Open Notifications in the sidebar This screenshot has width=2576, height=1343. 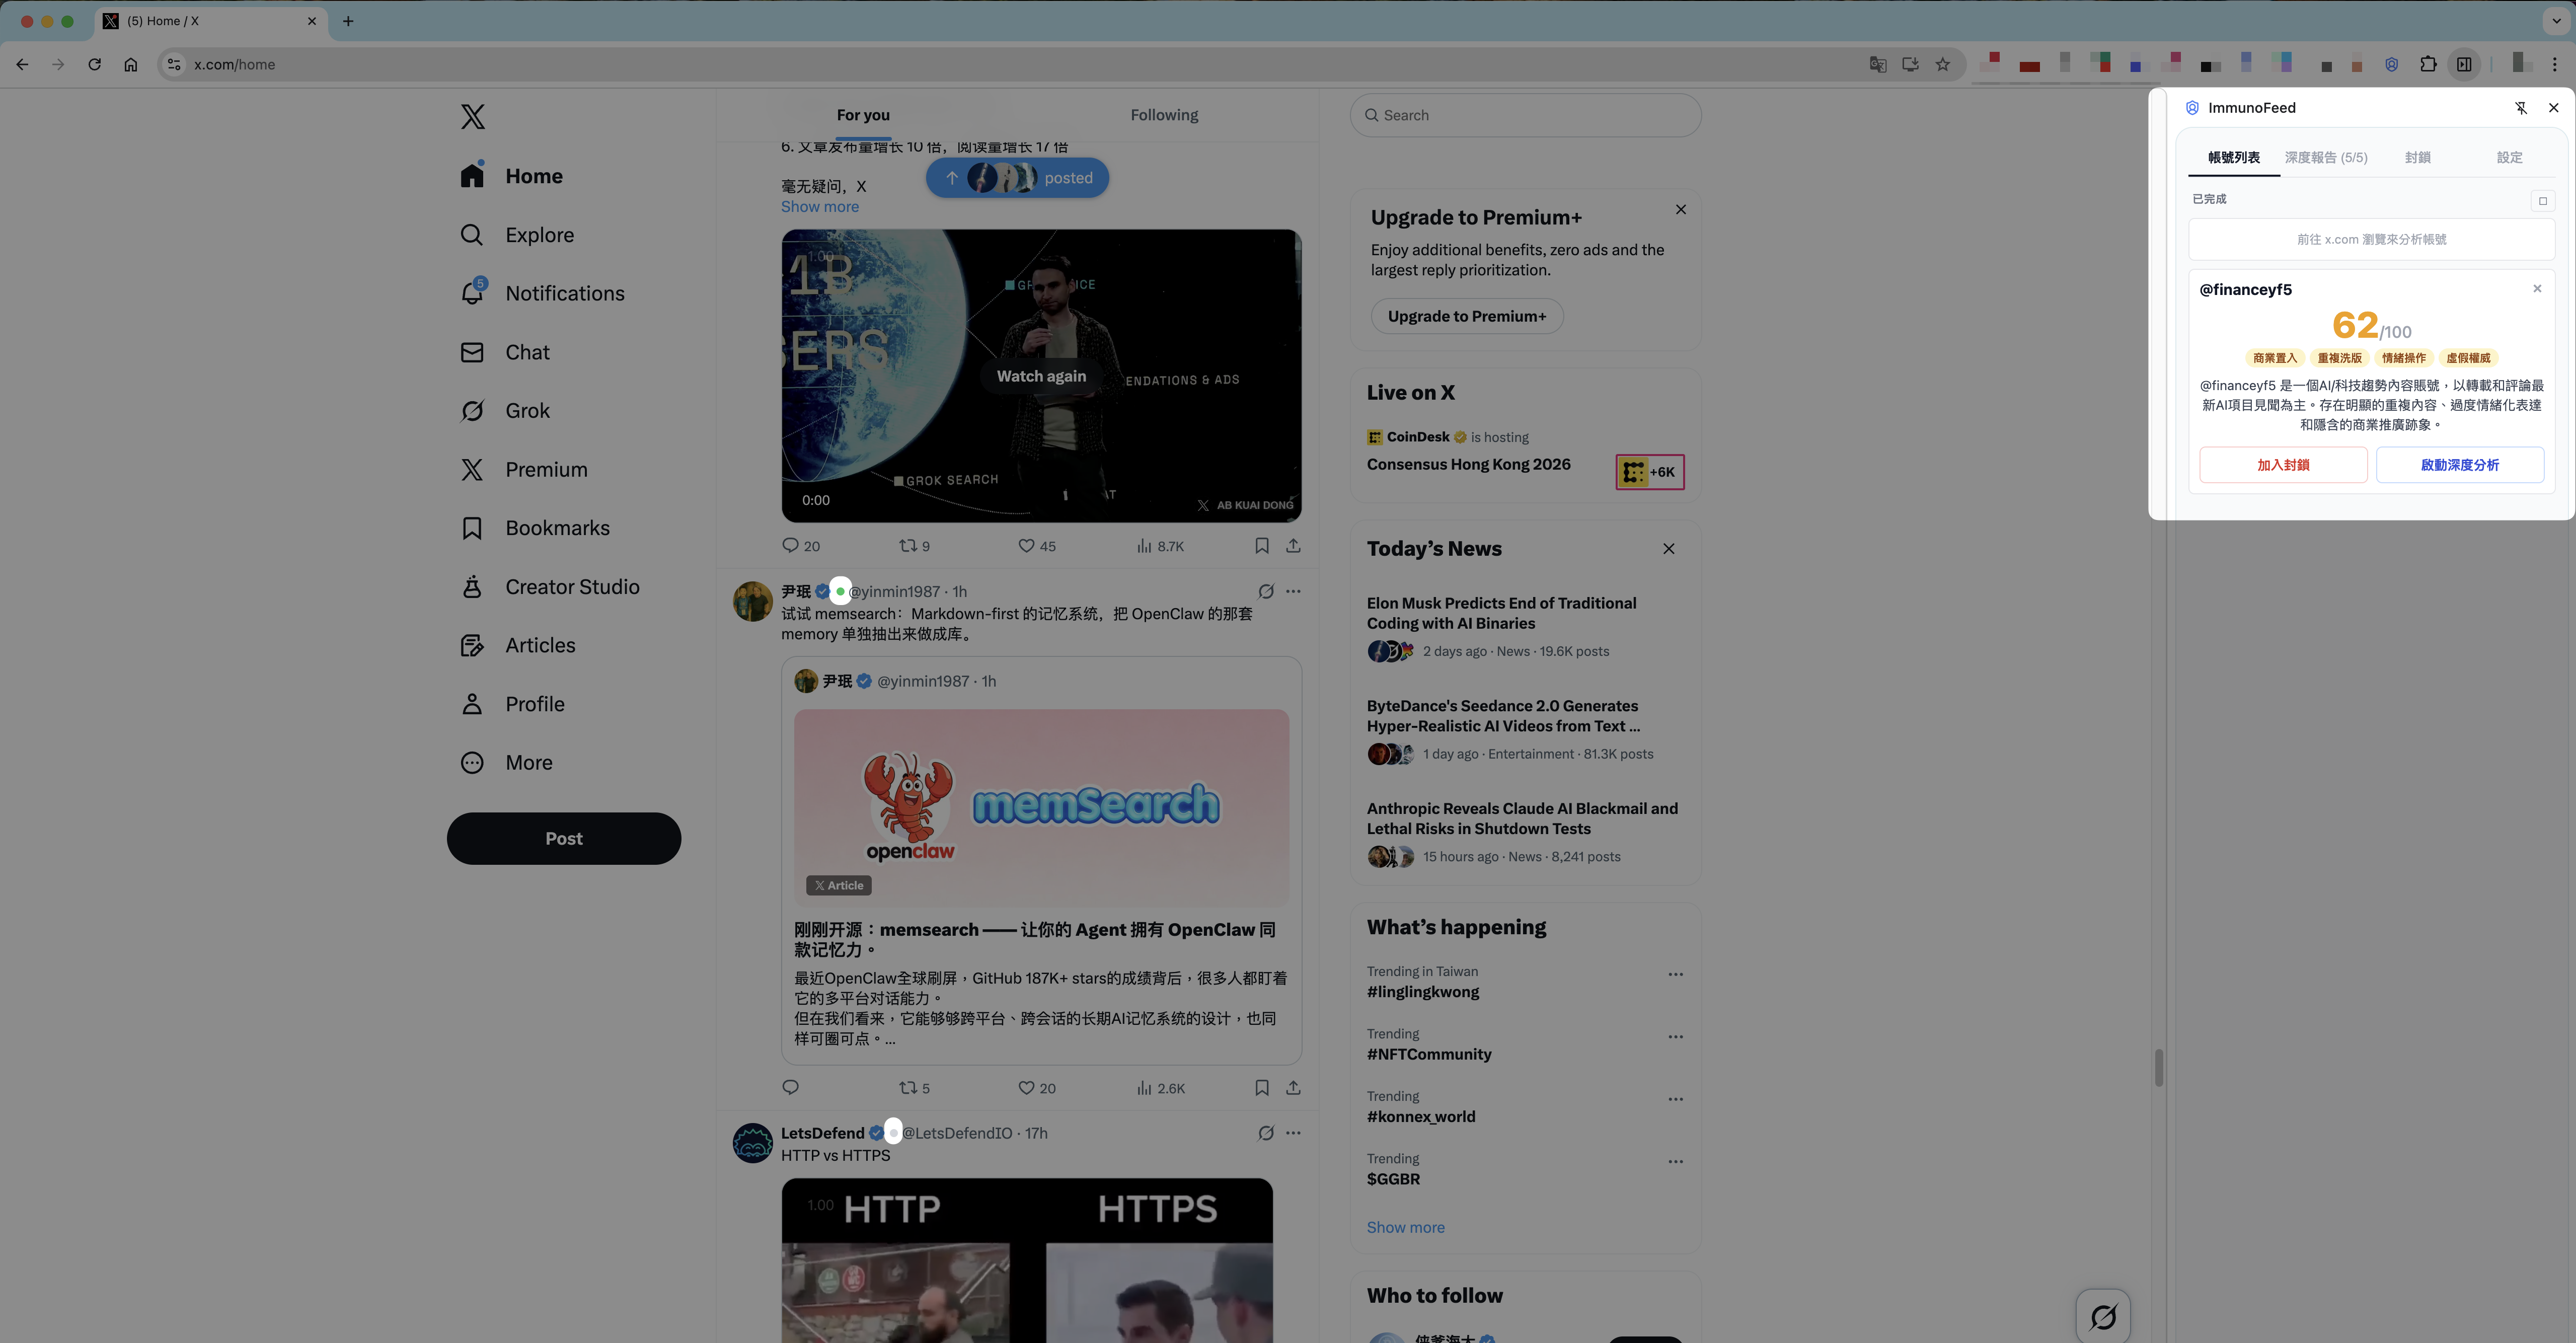[x=564, y=293]
